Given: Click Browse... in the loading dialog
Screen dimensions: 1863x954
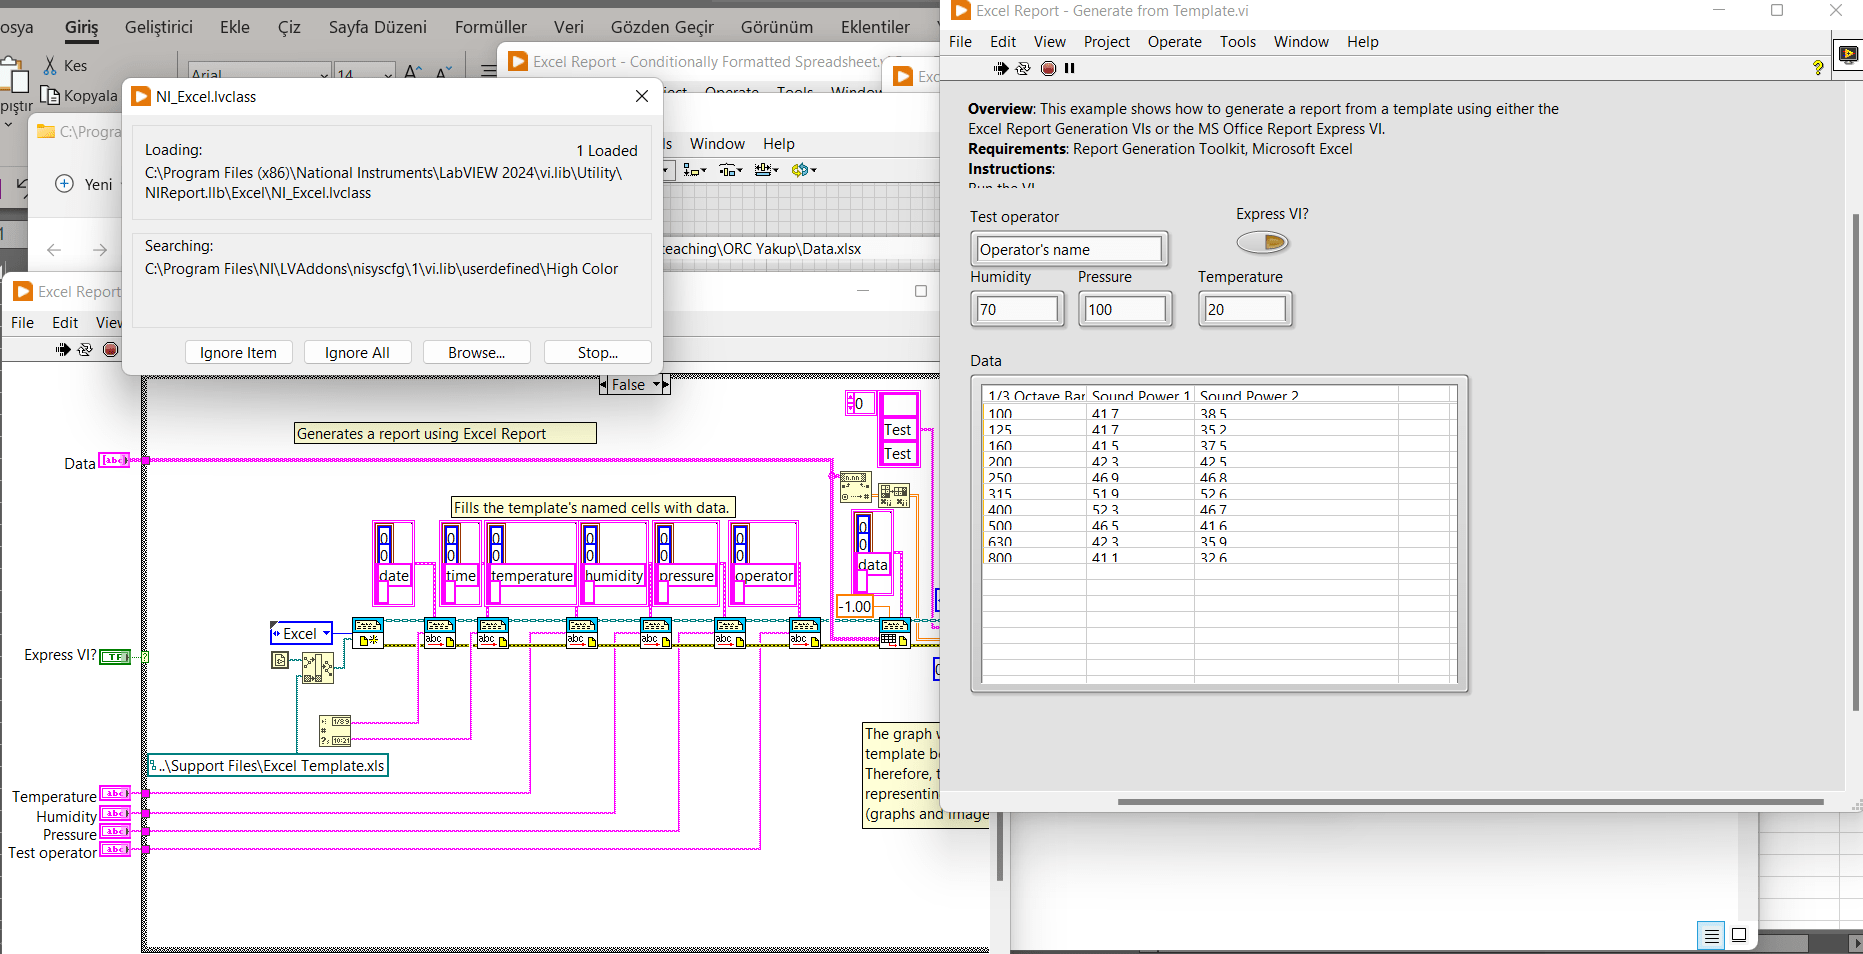Looking at the screenshot, I should (x=476, y=352).
